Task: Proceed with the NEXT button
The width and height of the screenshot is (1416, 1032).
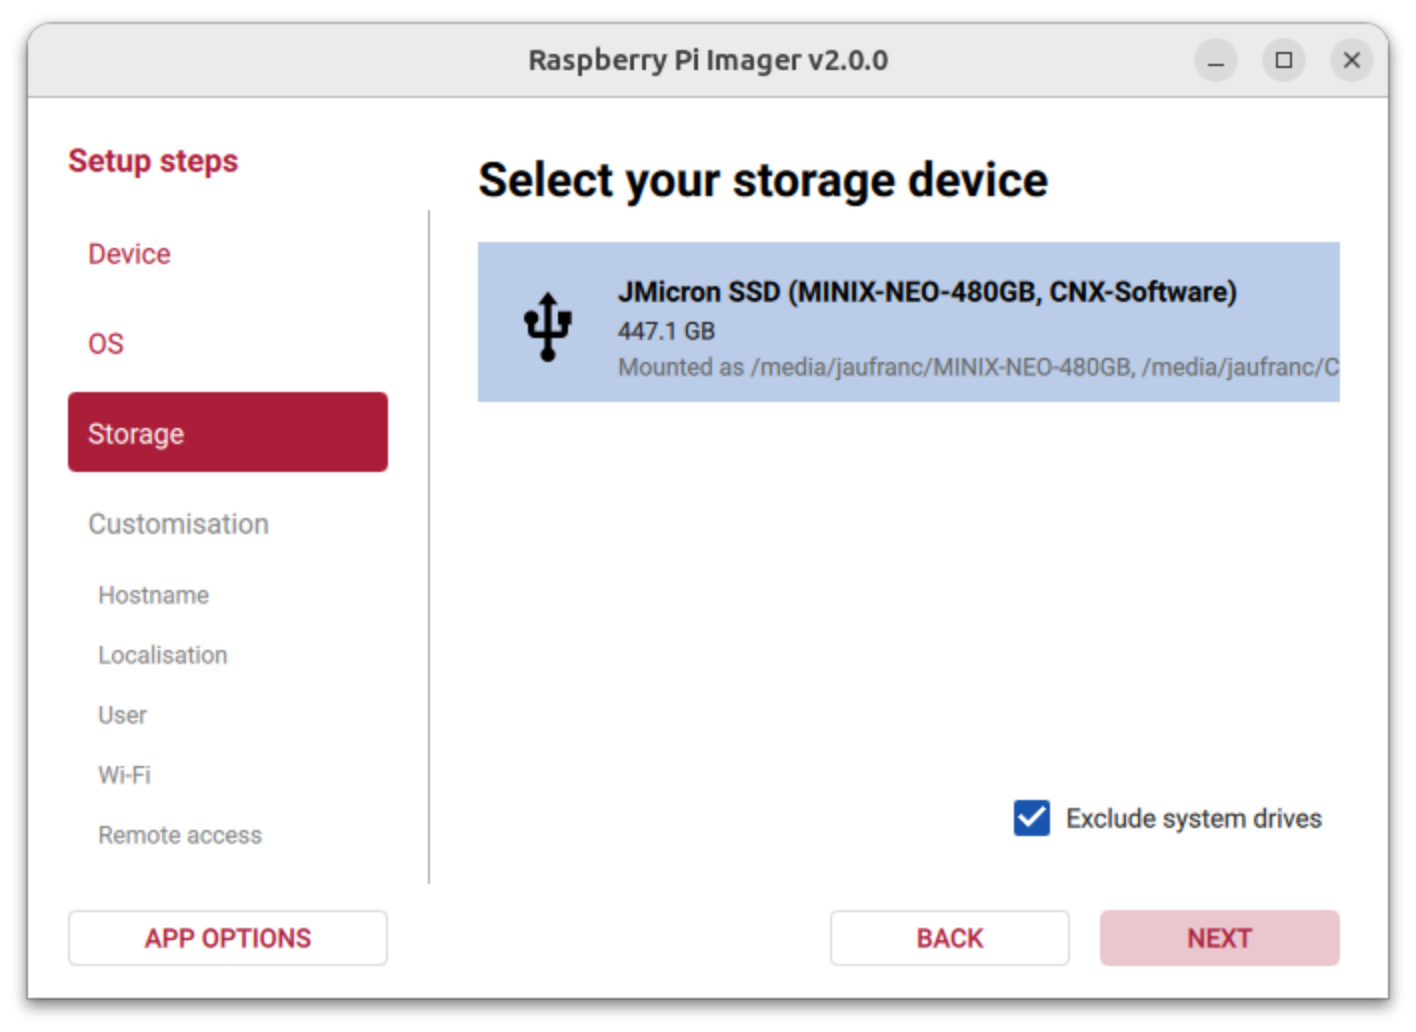Action: click(1219, 938)
